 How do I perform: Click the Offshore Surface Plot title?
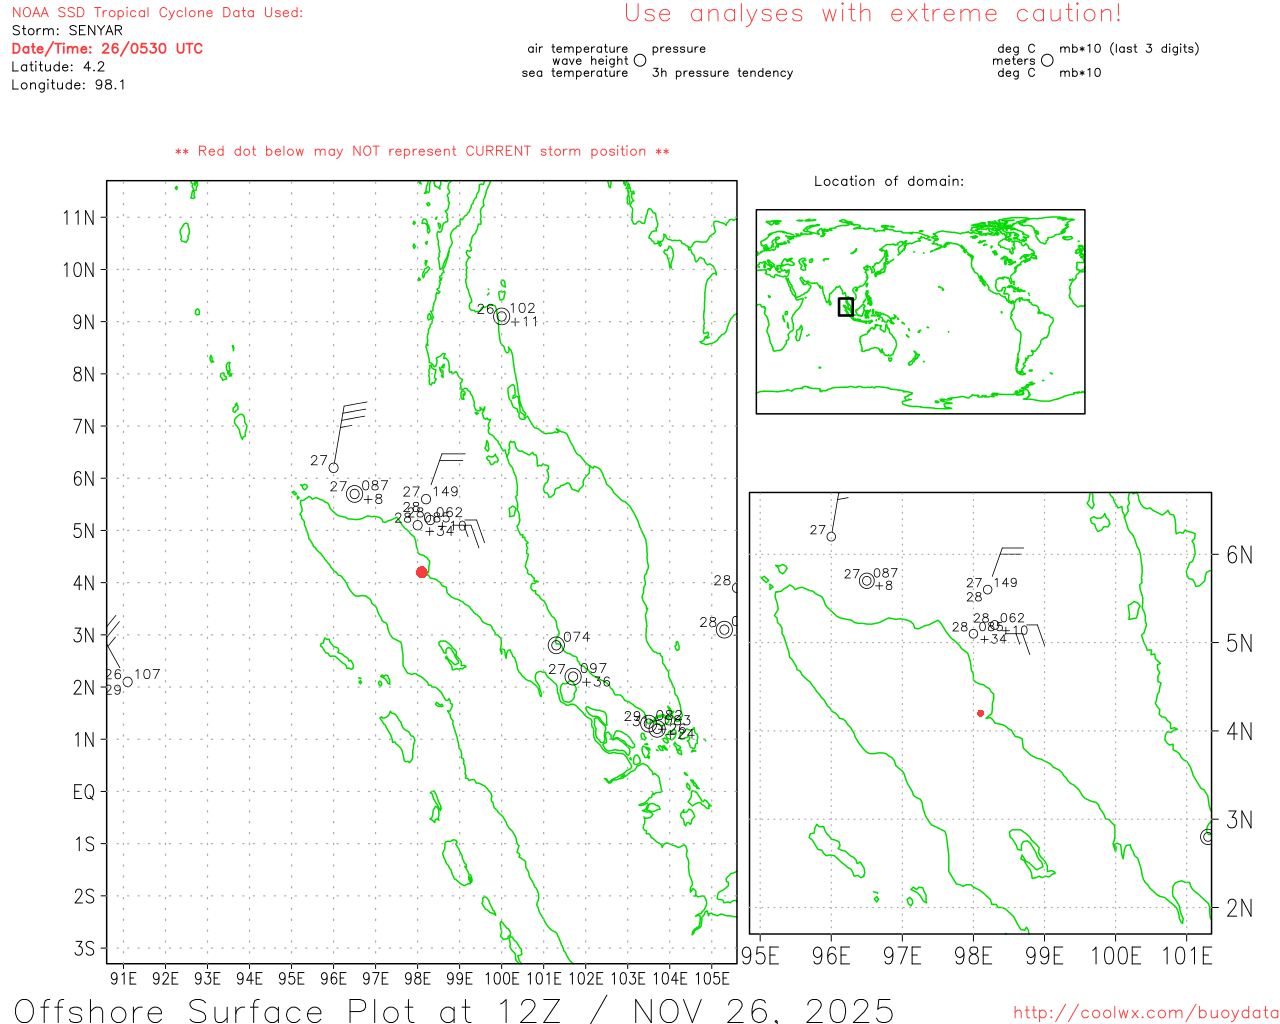point(454,1009)
